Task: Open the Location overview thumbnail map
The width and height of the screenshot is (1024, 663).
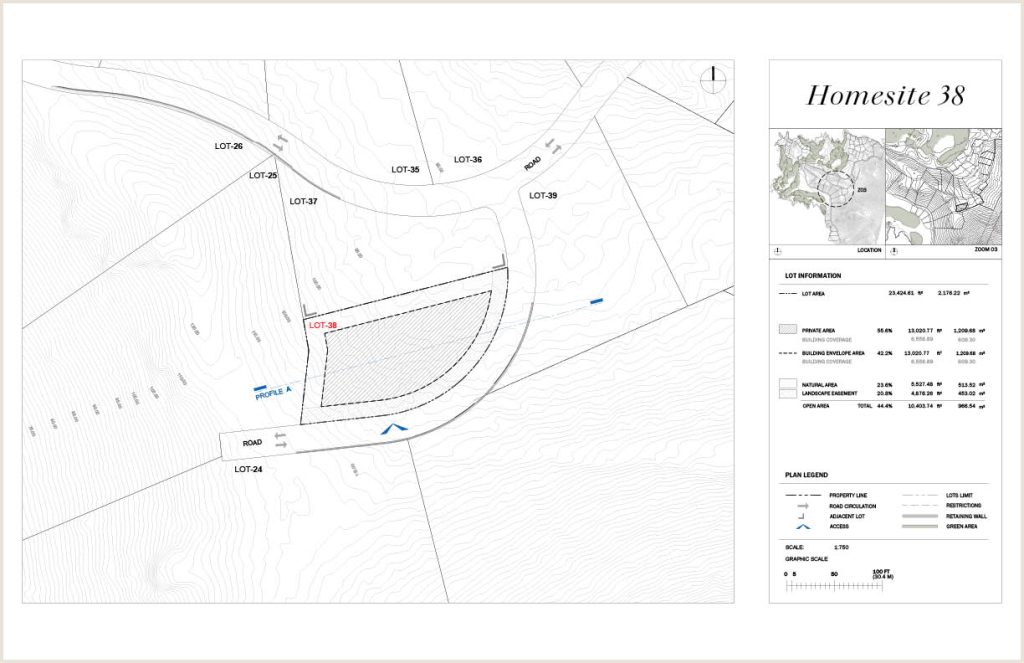Action: 825,186
